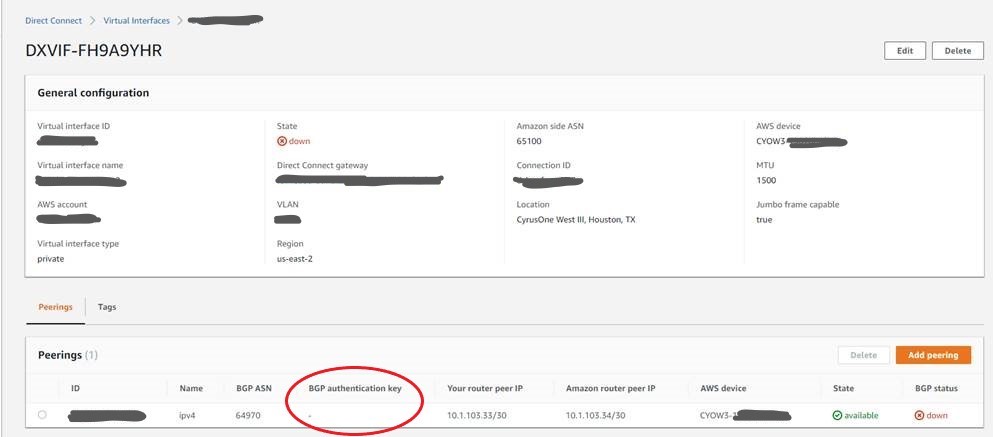The height and width of the screenshot is (437, 993).
Task: Click the General configuration panel heading
Action: pyautogui.click(x=93, y=92)
